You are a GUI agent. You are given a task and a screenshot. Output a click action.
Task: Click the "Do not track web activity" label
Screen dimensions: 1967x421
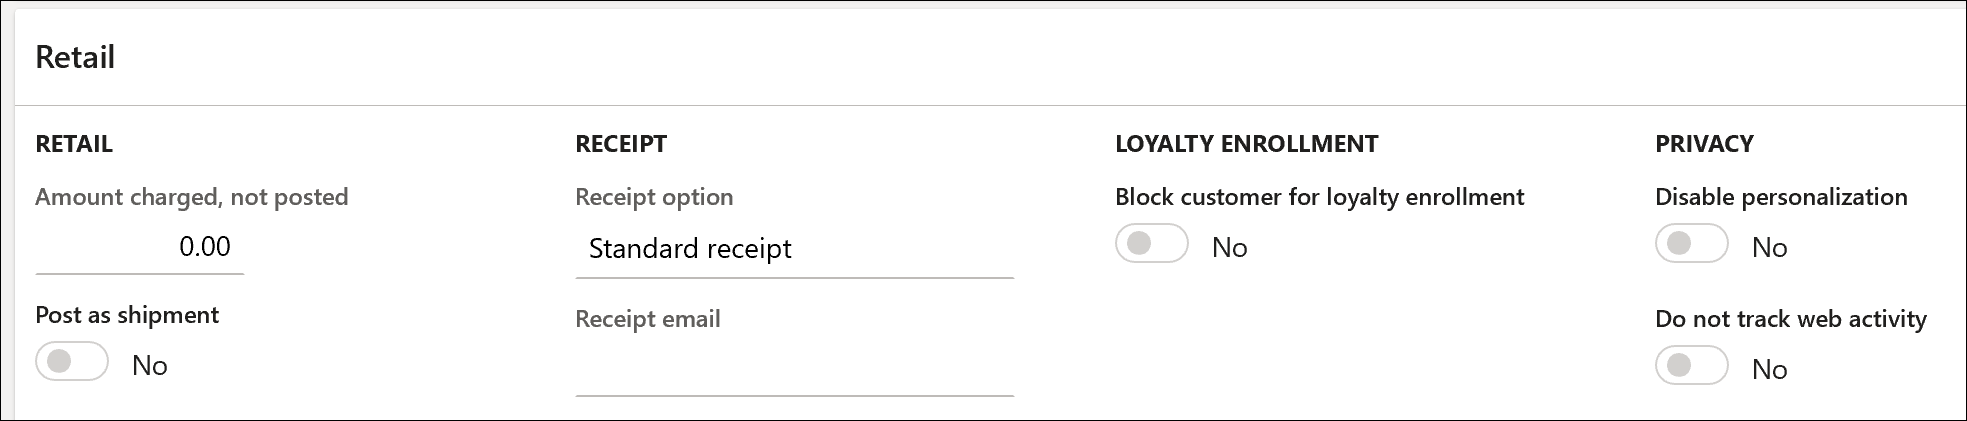tap(1790, 319)
